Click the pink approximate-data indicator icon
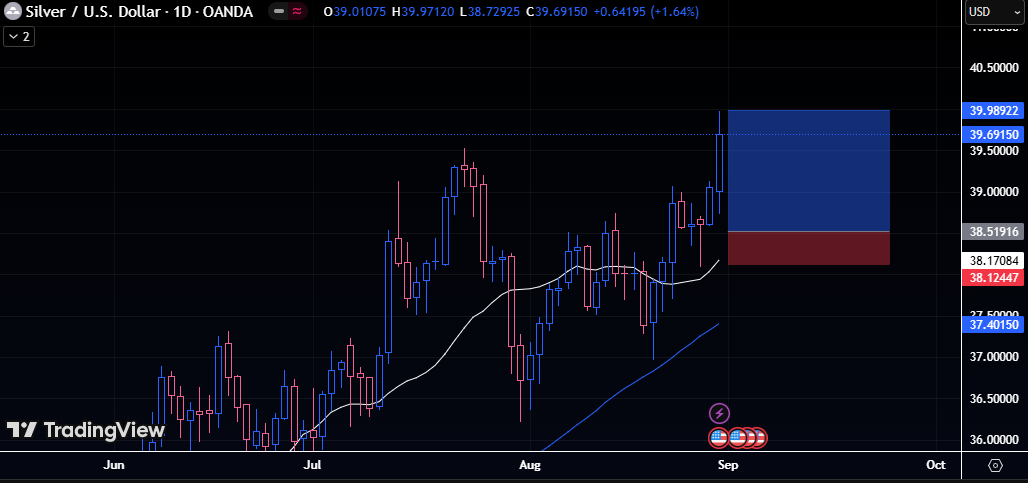 pyautogui.click(x=298, y=12)
